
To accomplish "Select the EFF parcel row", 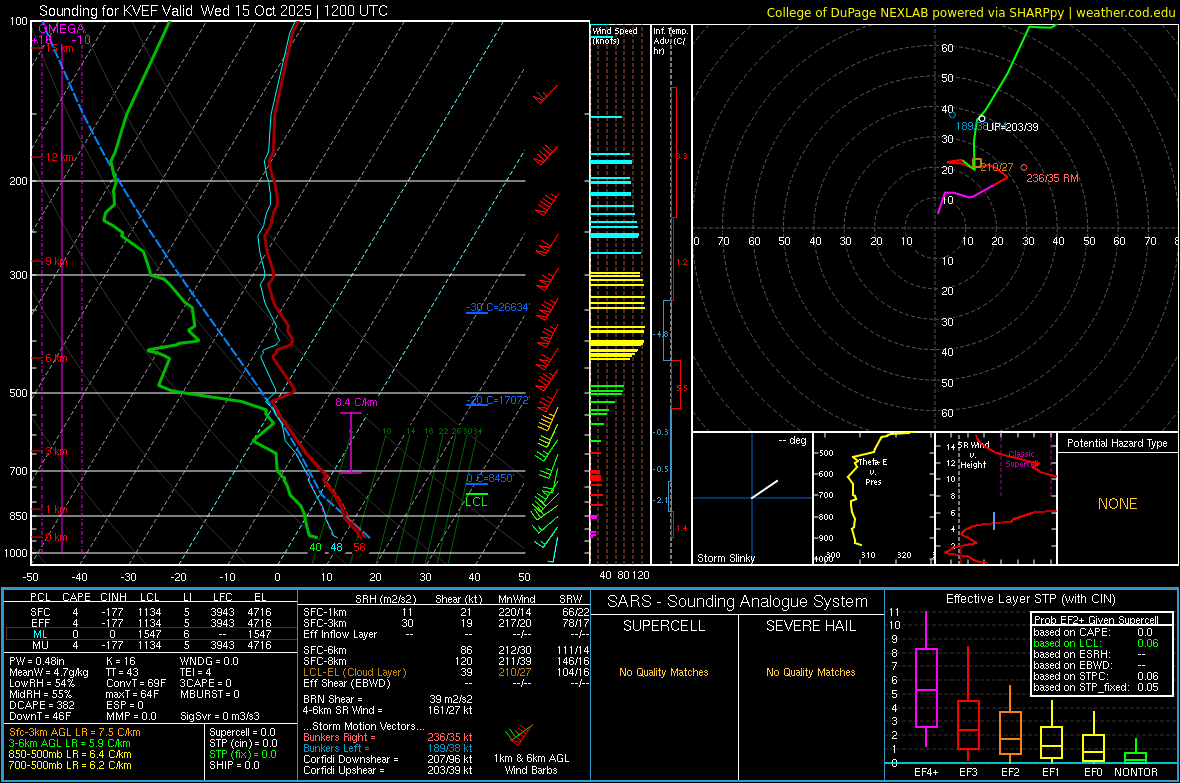I will tap(151, 623).
